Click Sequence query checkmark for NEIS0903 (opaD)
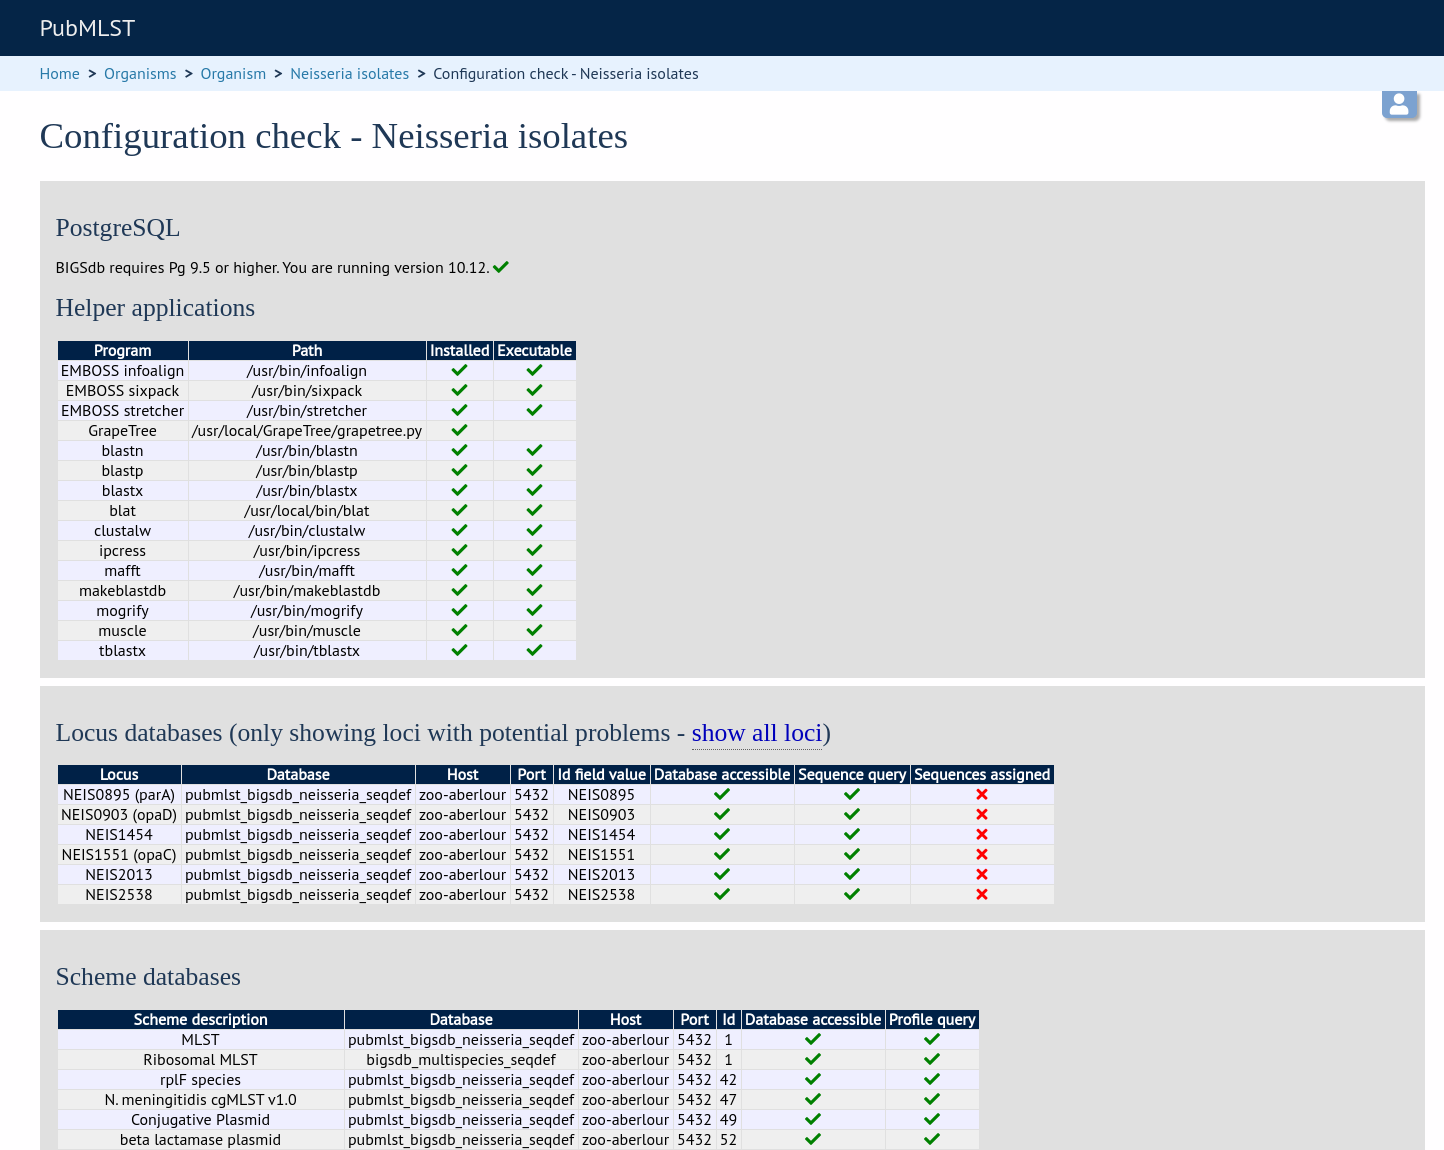Image resolution: width=1444 pixels, height=1150 pixels. 852,814
